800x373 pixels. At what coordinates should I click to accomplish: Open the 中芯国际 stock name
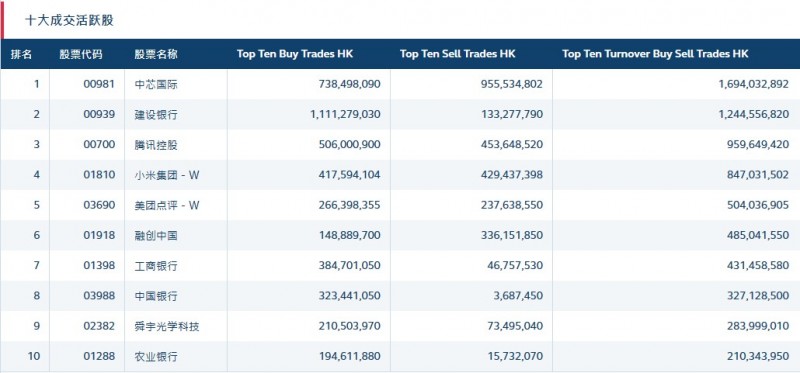[x=156, y=85]
